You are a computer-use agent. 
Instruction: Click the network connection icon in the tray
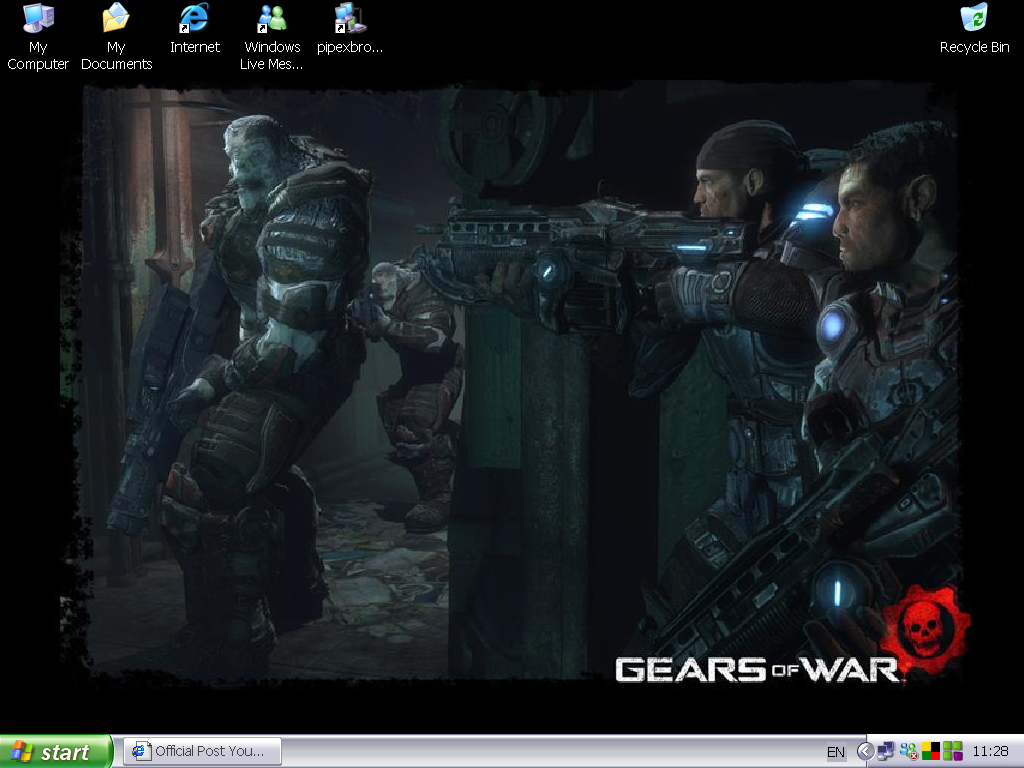(885, 750)
